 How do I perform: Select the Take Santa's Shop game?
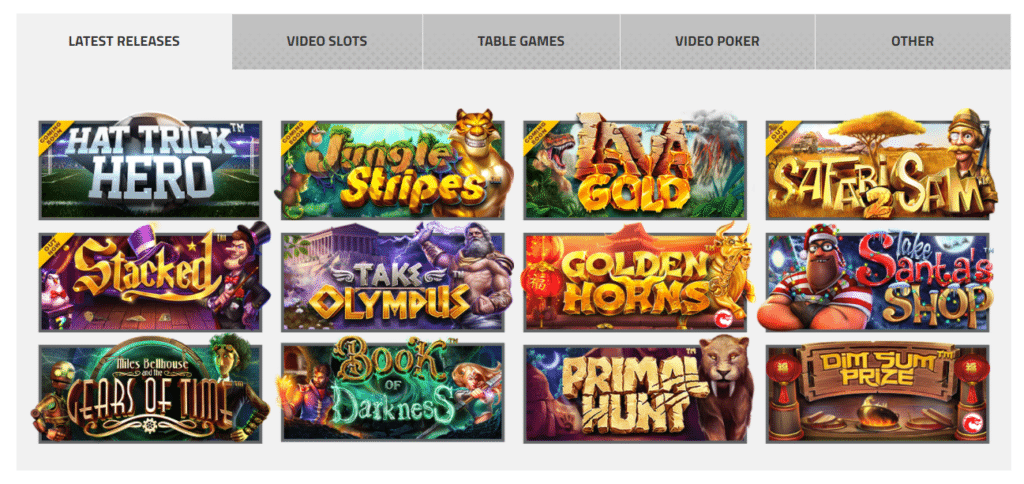point(878,282)
